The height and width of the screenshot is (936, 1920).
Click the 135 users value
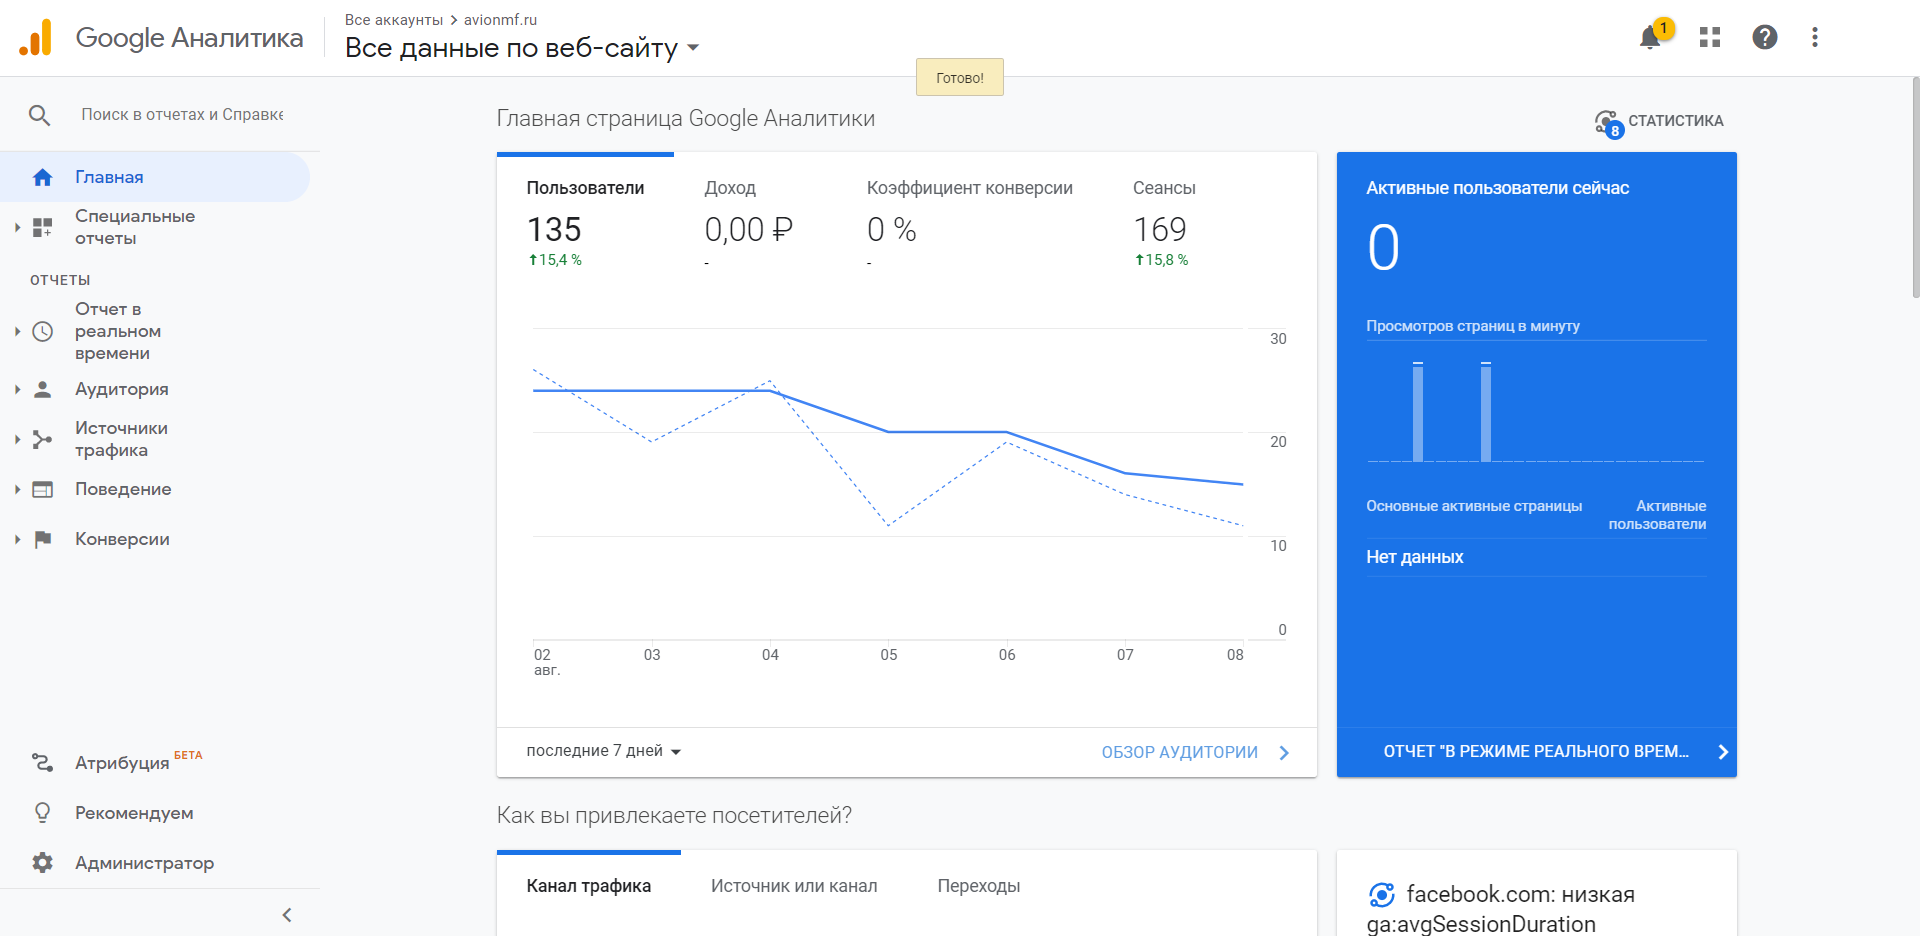coord(554,230)
